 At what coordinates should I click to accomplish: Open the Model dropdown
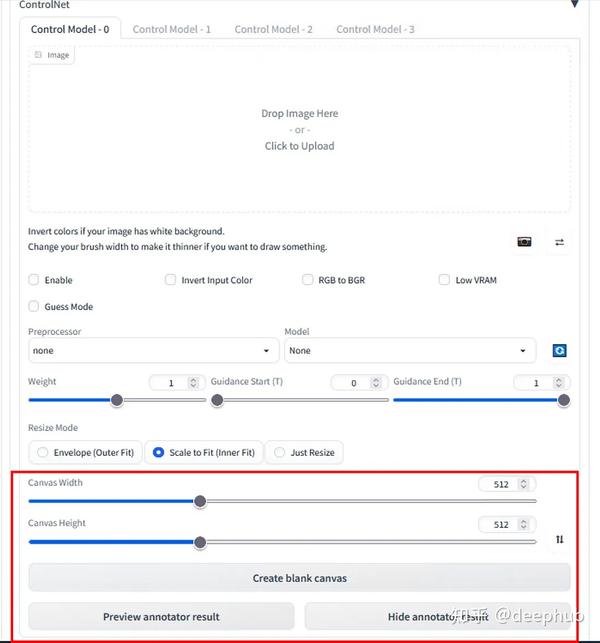(x=410, y=351)
